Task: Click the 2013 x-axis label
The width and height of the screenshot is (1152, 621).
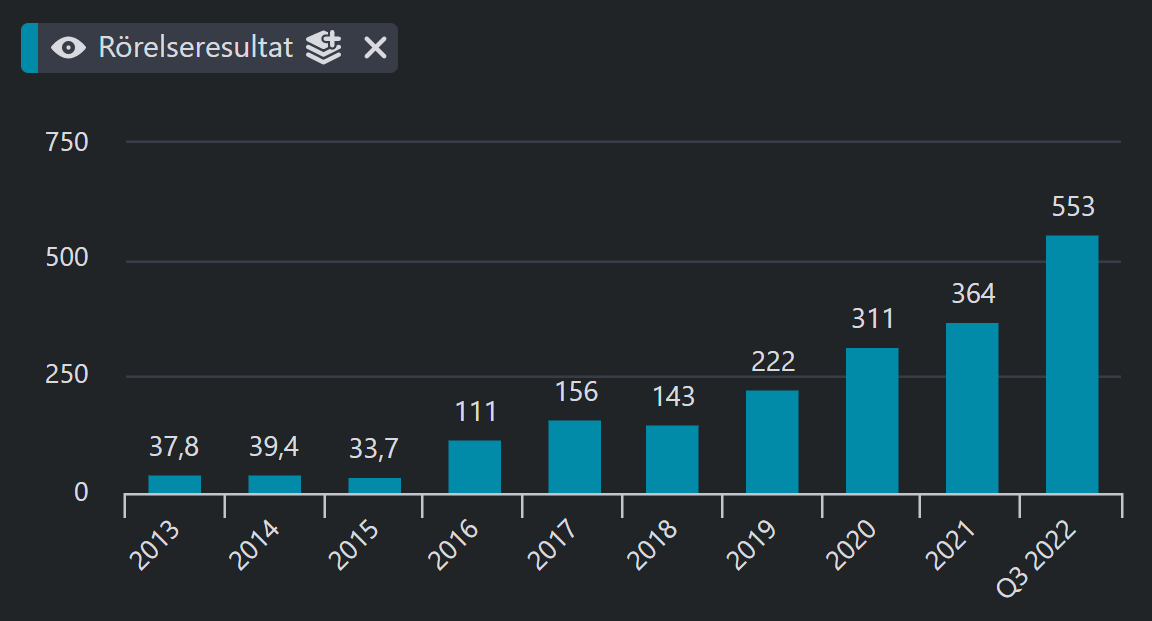Action: (154, 545)
